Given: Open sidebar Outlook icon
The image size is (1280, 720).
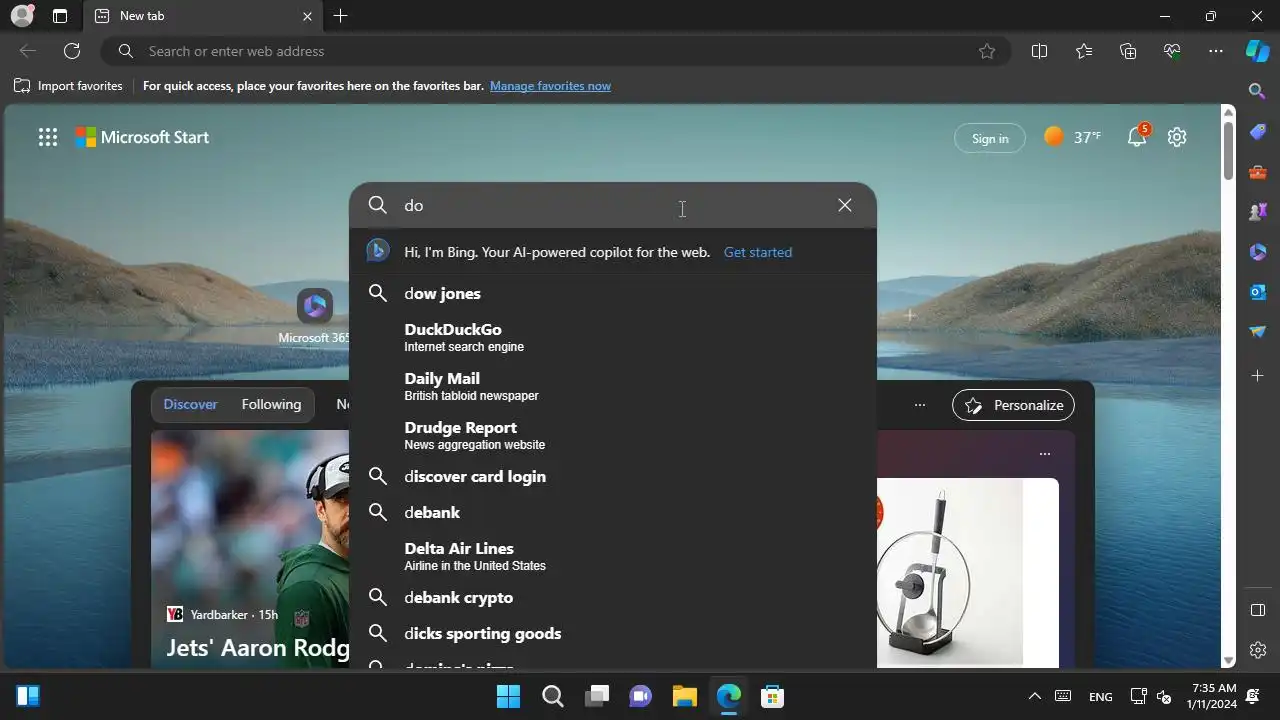Looking at the screenshot, I should [x=1258, y=292].
